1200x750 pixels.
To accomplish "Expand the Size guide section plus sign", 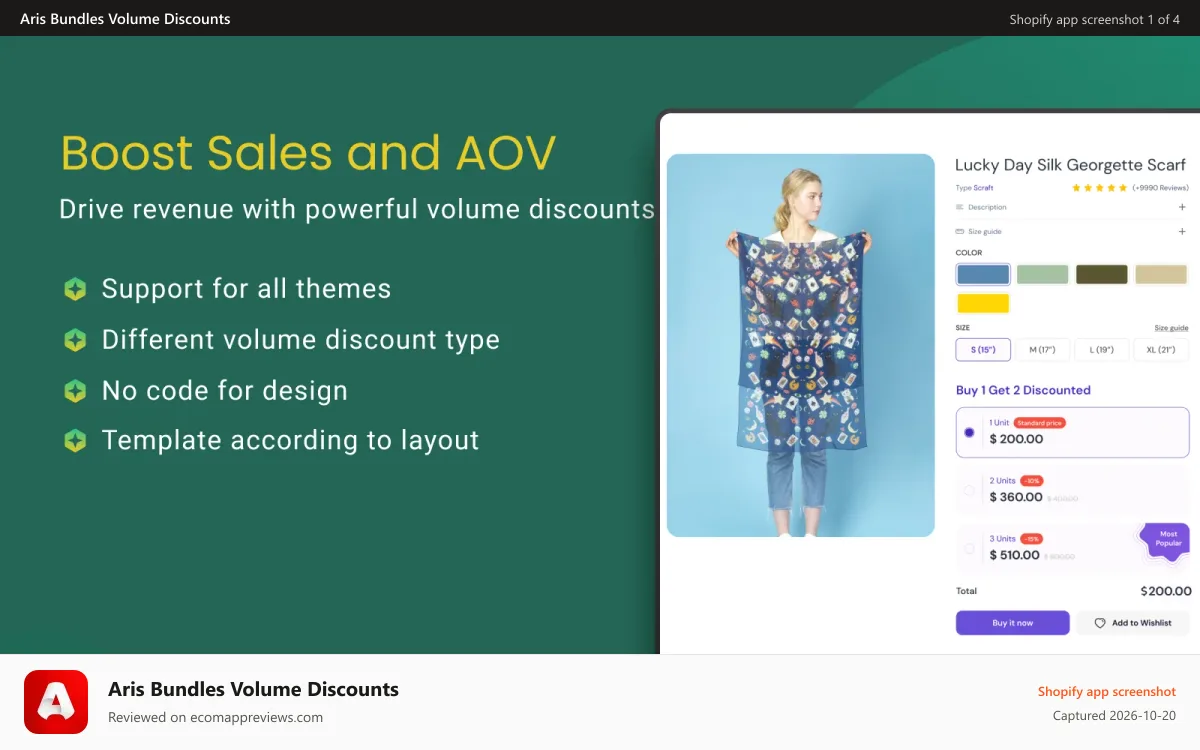I will (1182, 231).
